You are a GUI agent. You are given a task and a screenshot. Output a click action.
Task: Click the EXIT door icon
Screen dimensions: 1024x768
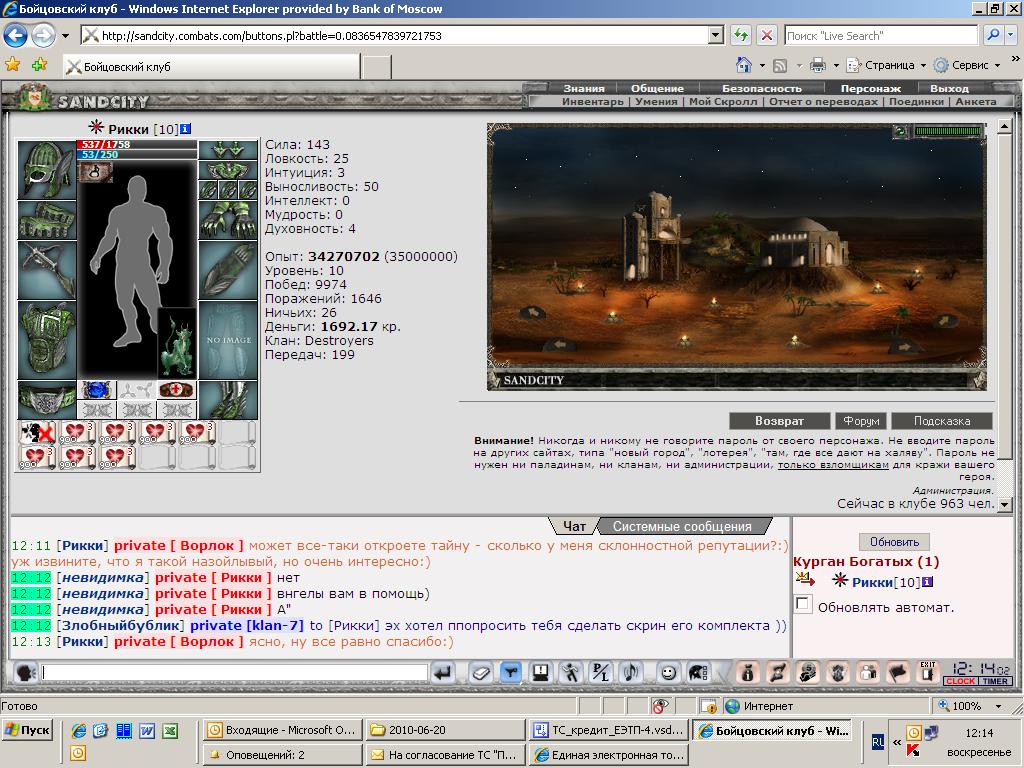click(x=927, y=672)
